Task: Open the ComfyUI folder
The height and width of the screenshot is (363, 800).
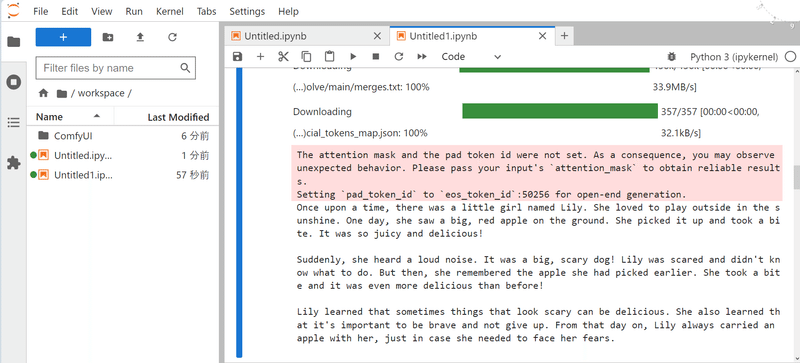Action: coord(73,136)
